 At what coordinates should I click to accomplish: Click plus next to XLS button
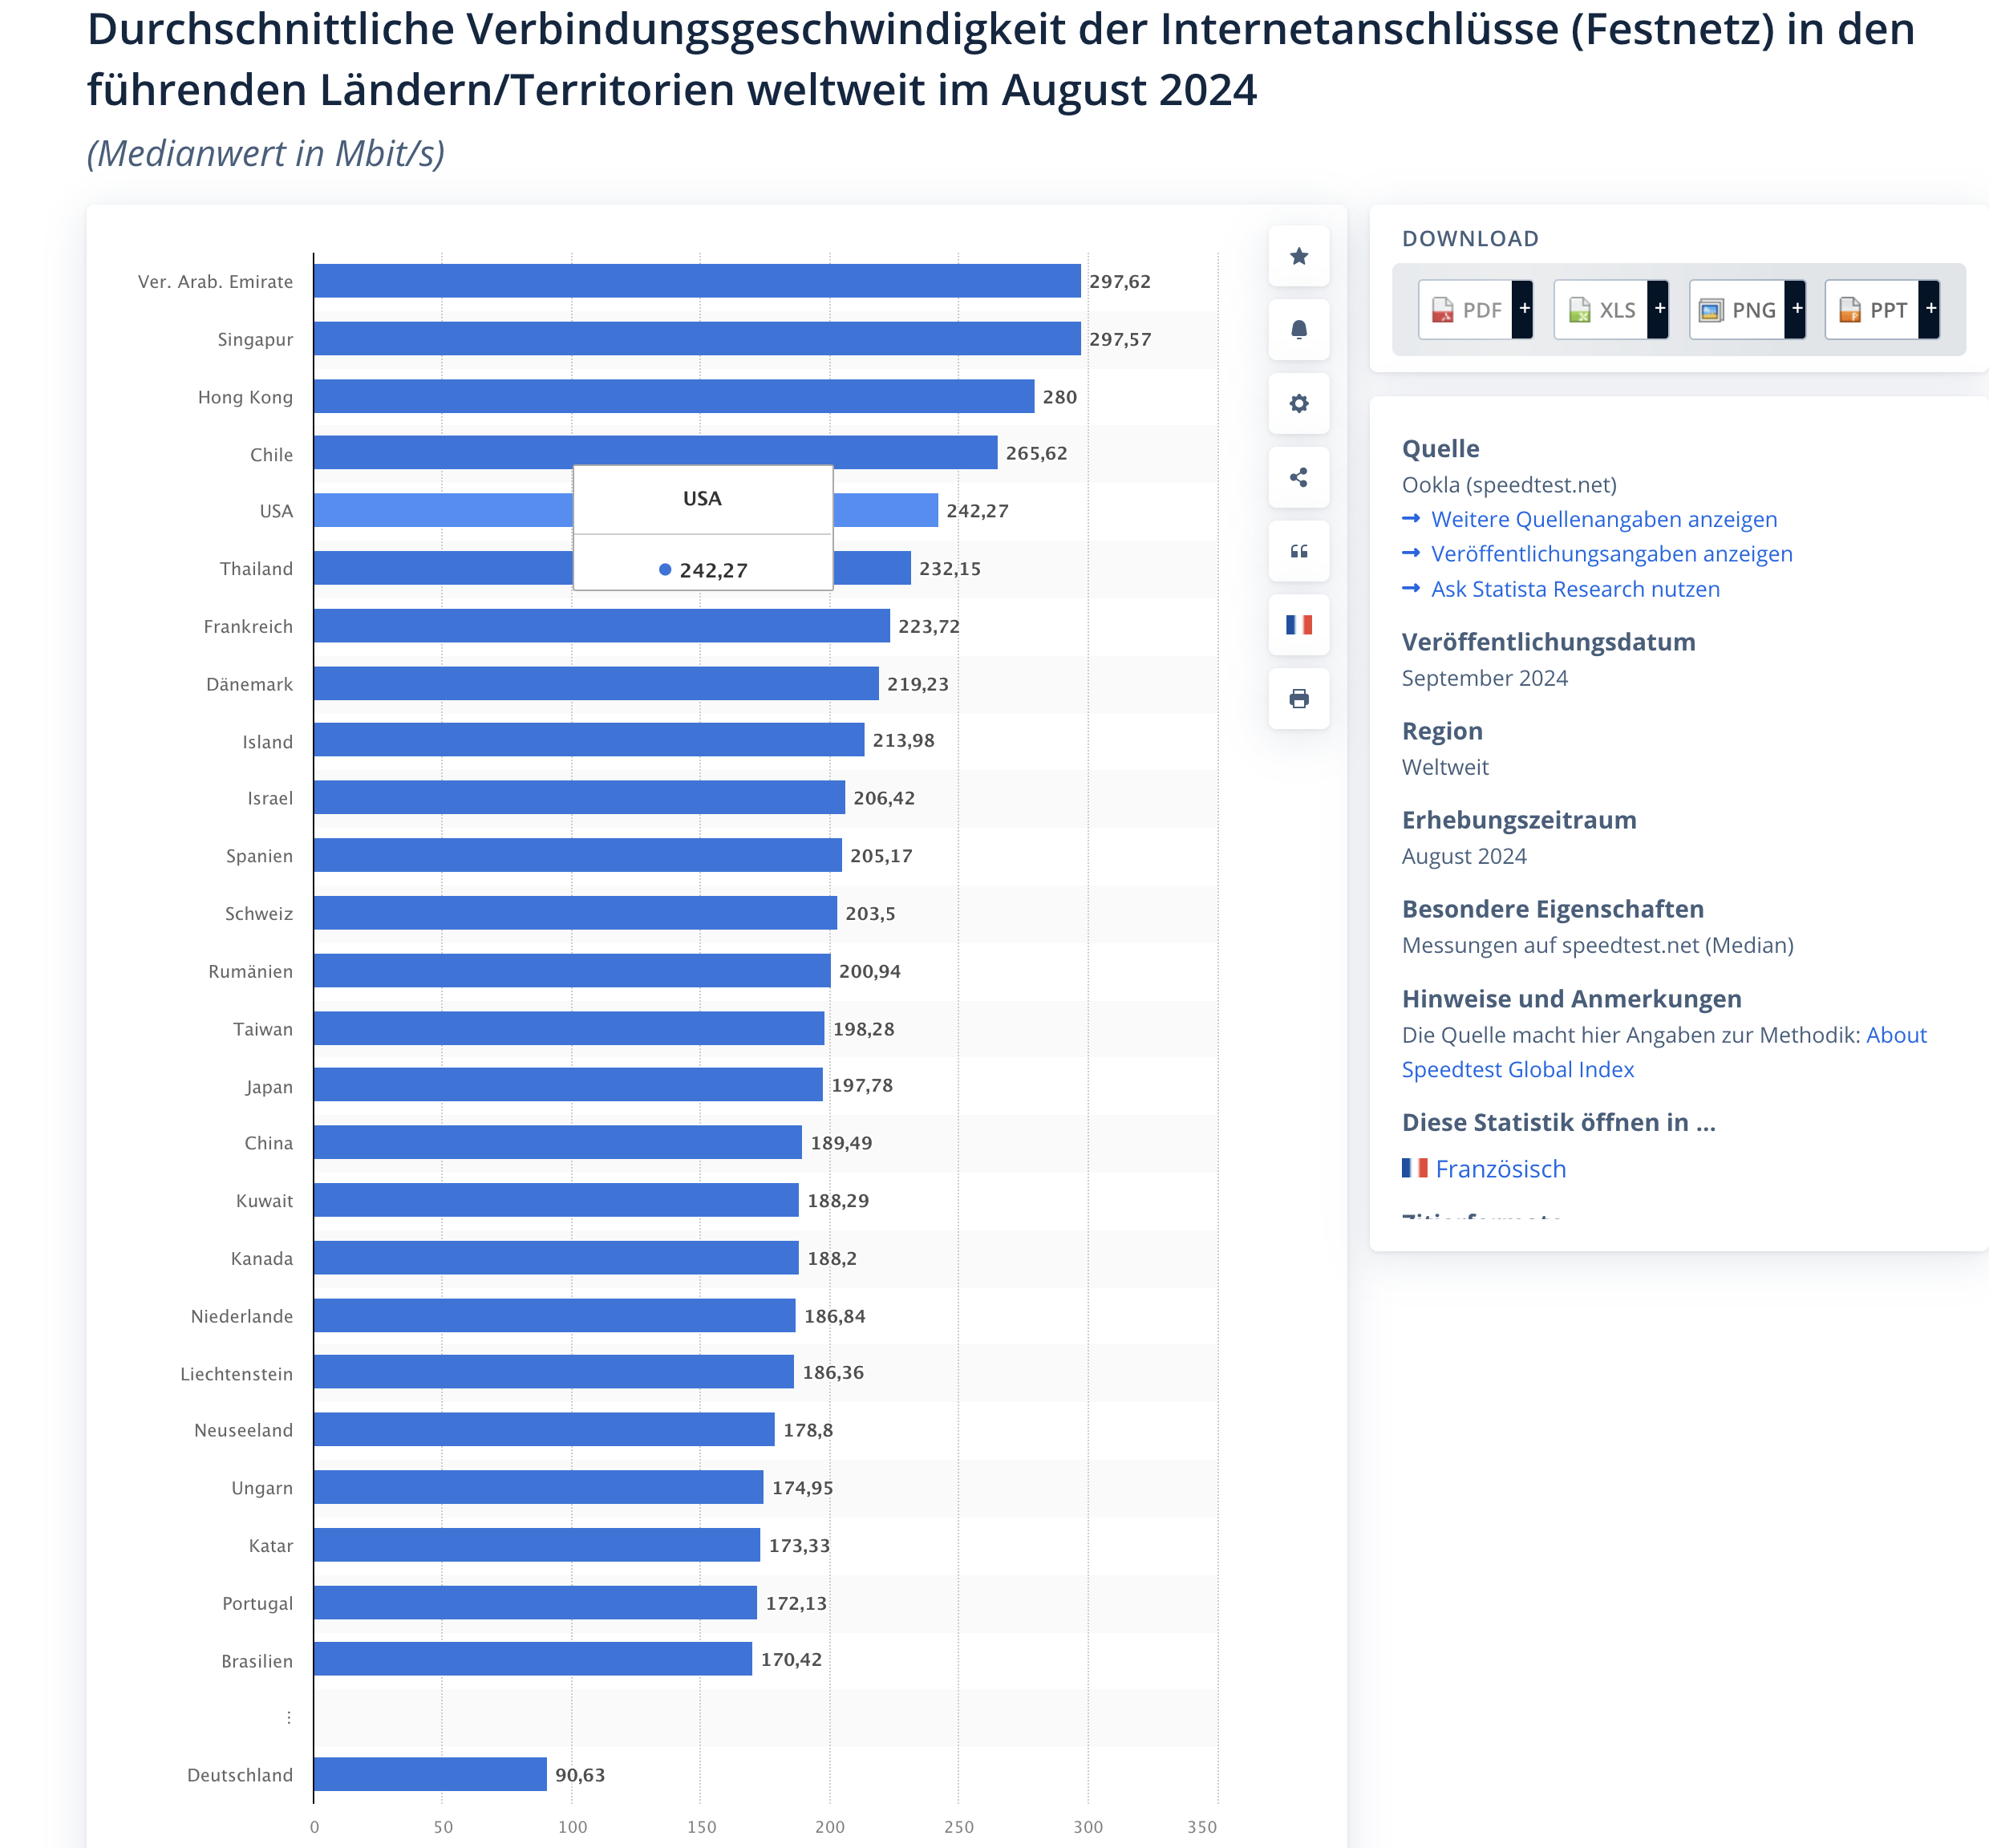click(x=1659, y=310)
